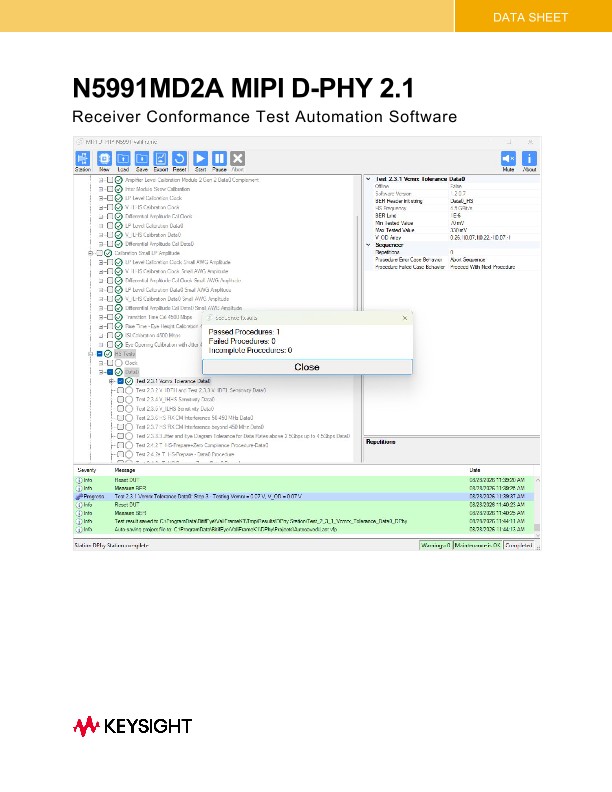Click the Severity column header

[x=87, y=470]
